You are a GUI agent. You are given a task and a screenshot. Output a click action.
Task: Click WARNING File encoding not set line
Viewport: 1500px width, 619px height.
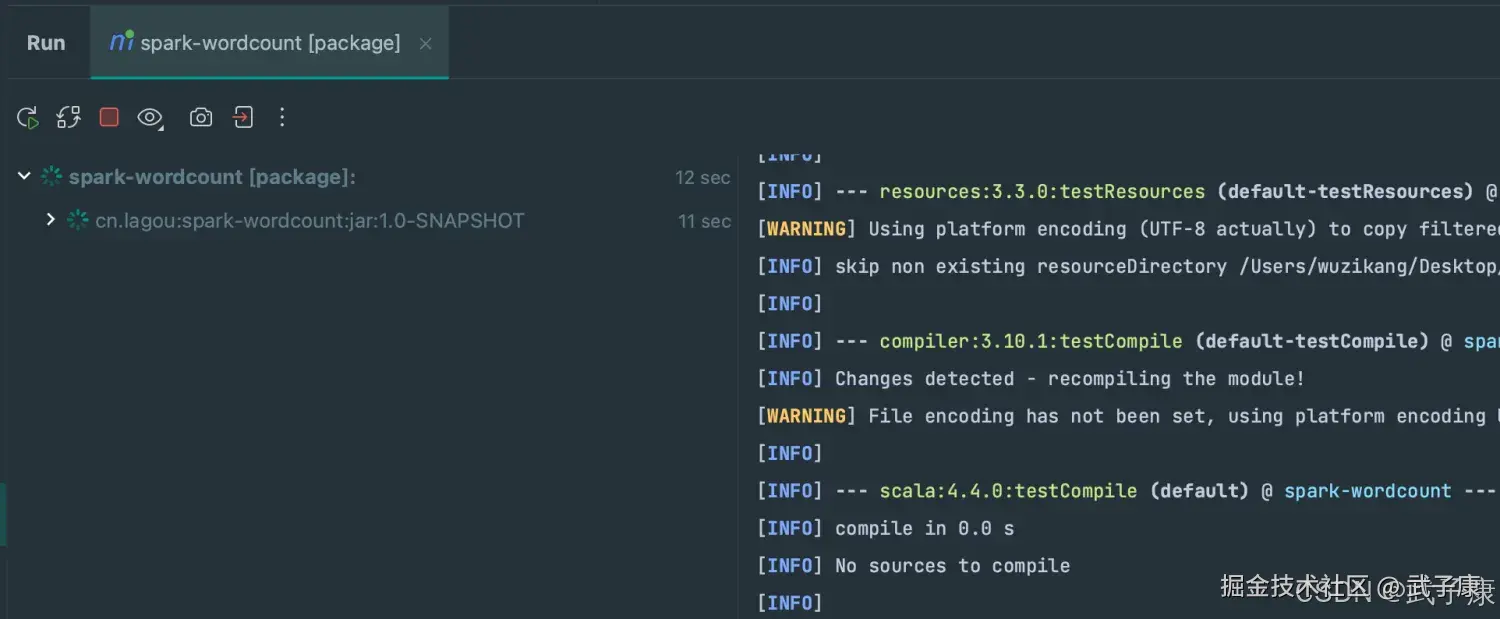click(1128, 416)
